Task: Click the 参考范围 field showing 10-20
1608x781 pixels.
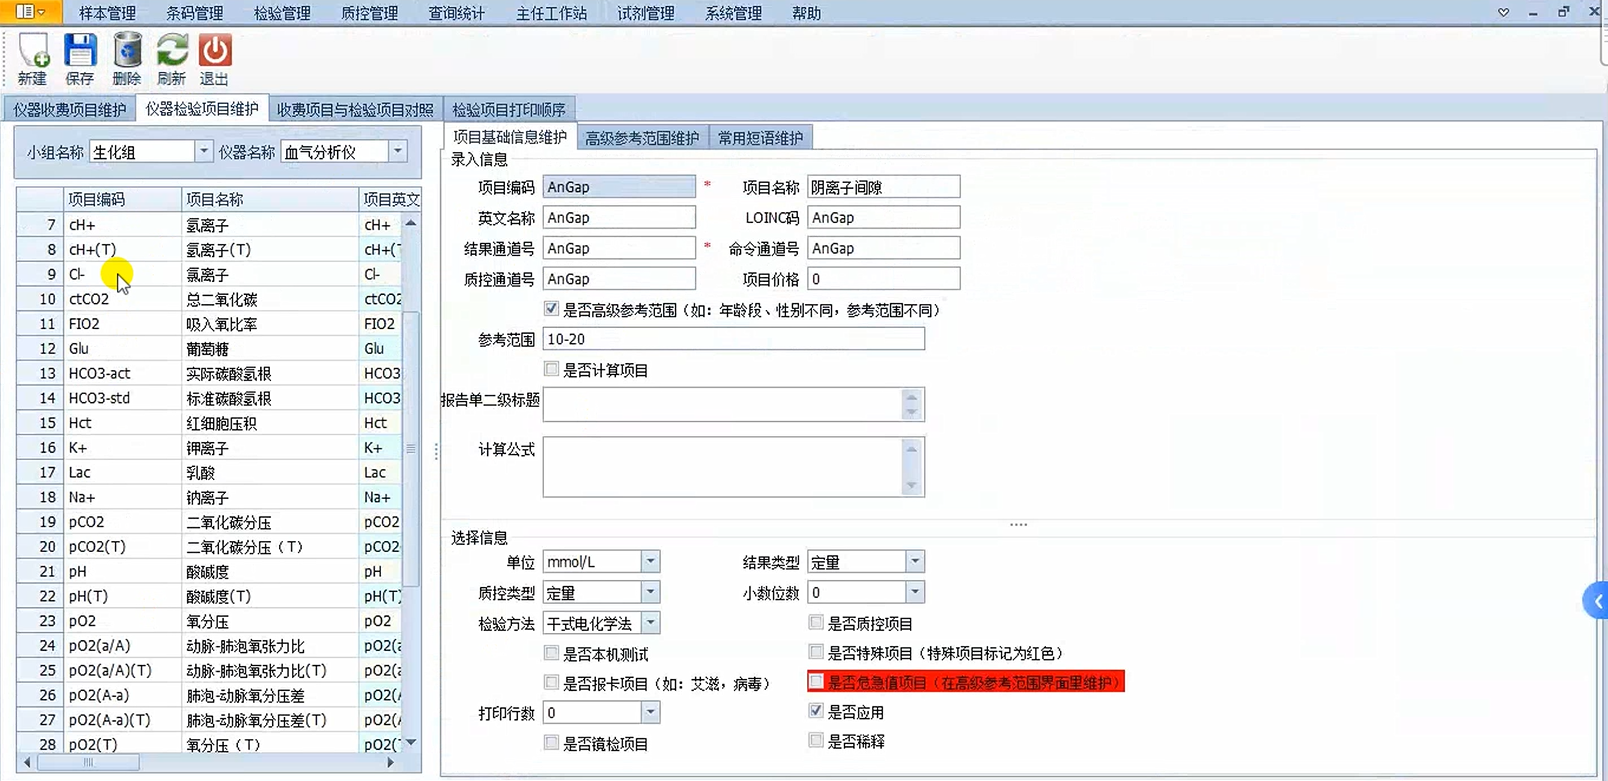Action: tap(734, 339)
